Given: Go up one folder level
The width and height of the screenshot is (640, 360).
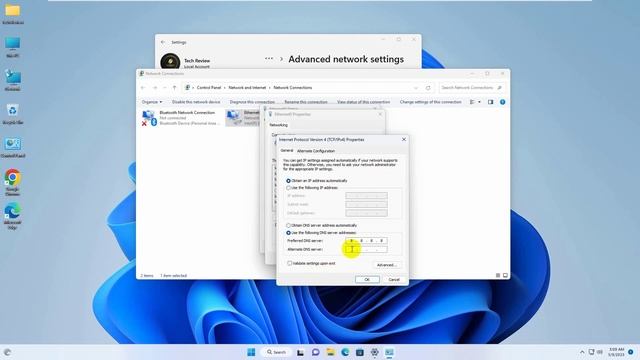Looking at the screenshot, I should [174, 88].
